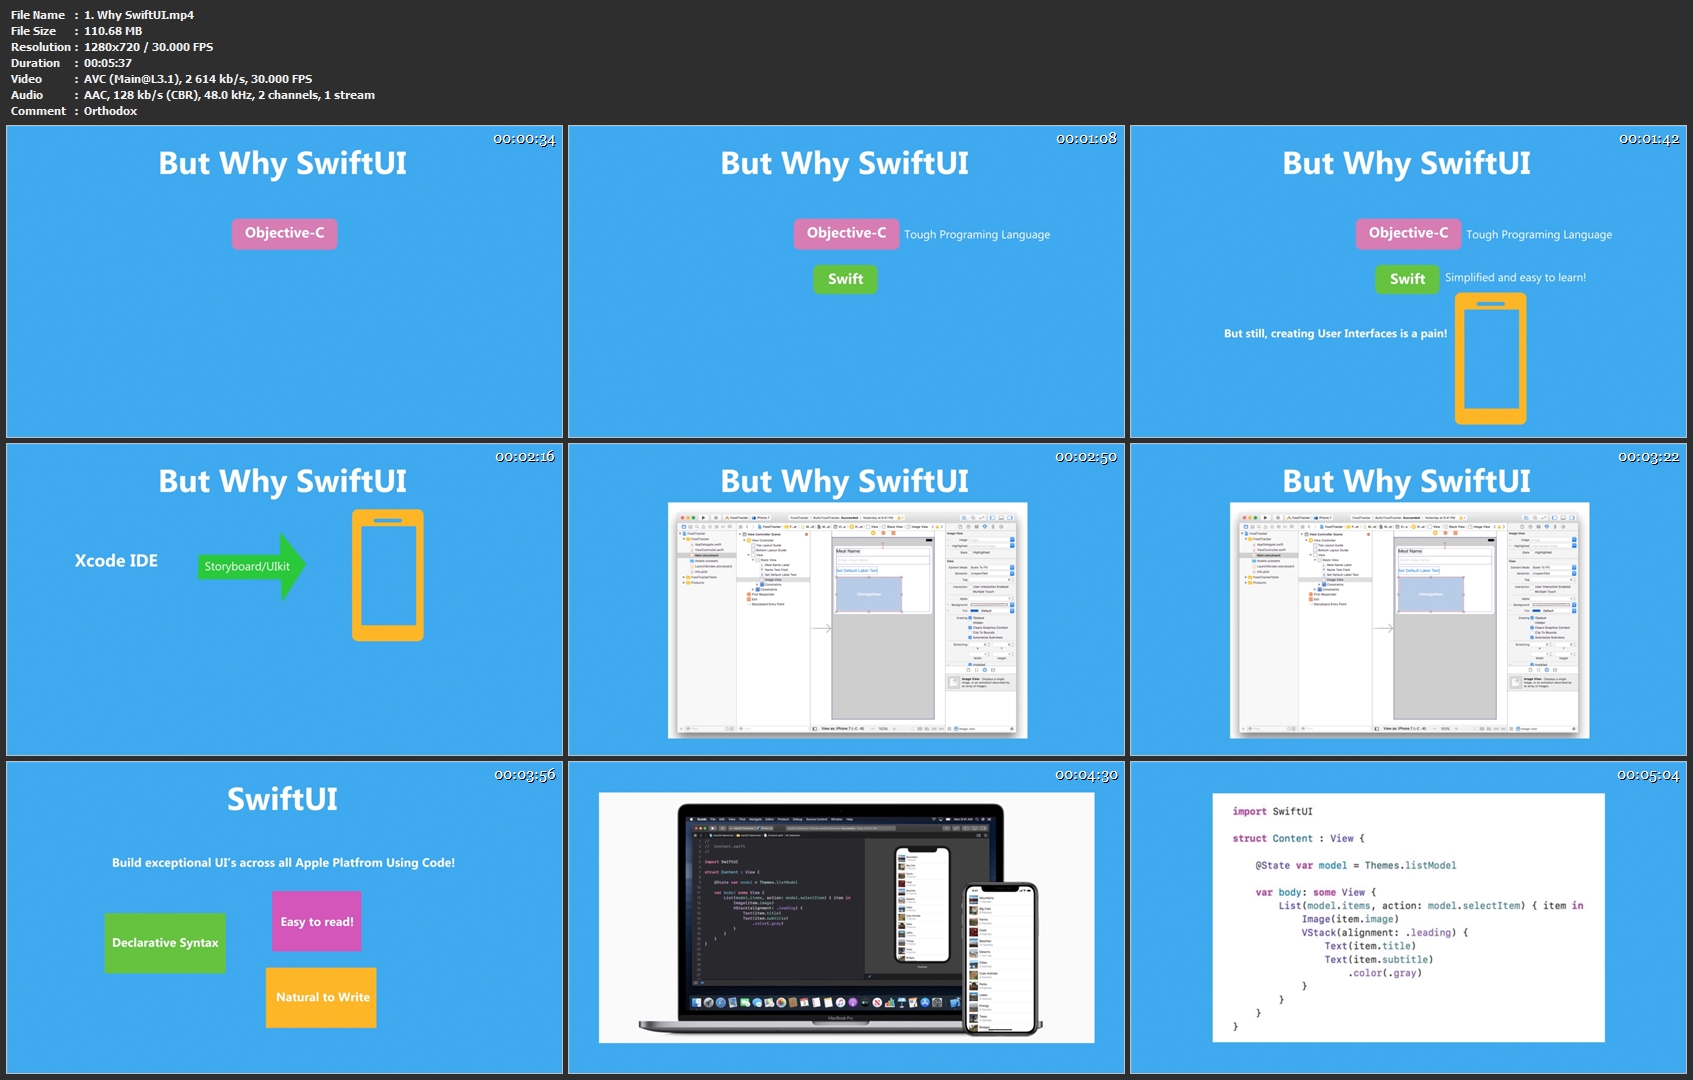This screenshot has width=1693, height=1080.
Task: Click the 'VStack(alignment: .leading) {' code line
Action: tap(1385, 933)
